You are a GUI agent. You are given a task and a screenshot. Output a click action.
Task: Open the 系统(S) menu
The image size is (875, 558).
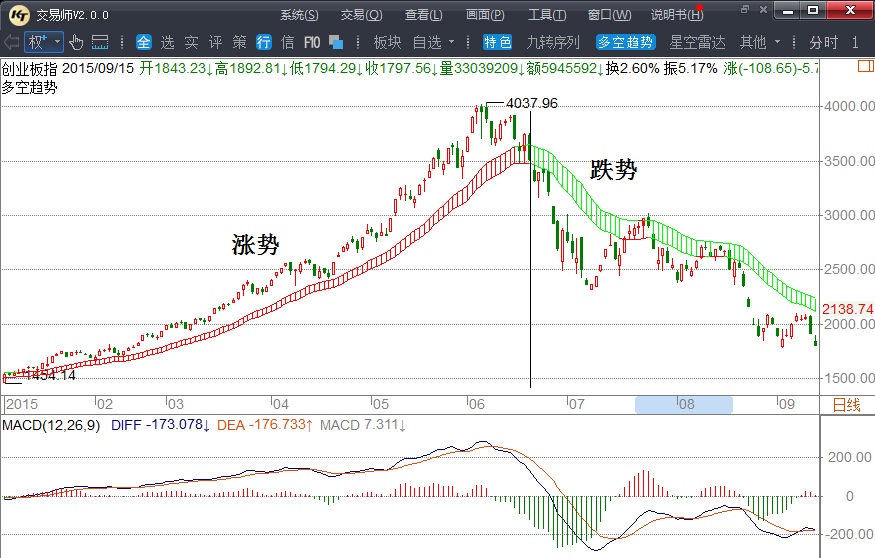tap(299, 15)
